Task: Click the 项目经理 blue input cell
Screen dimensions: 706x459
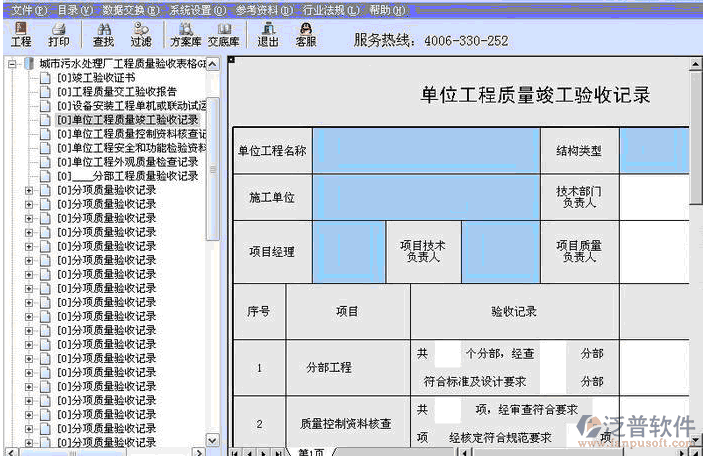Action: (x=349, y=252)
